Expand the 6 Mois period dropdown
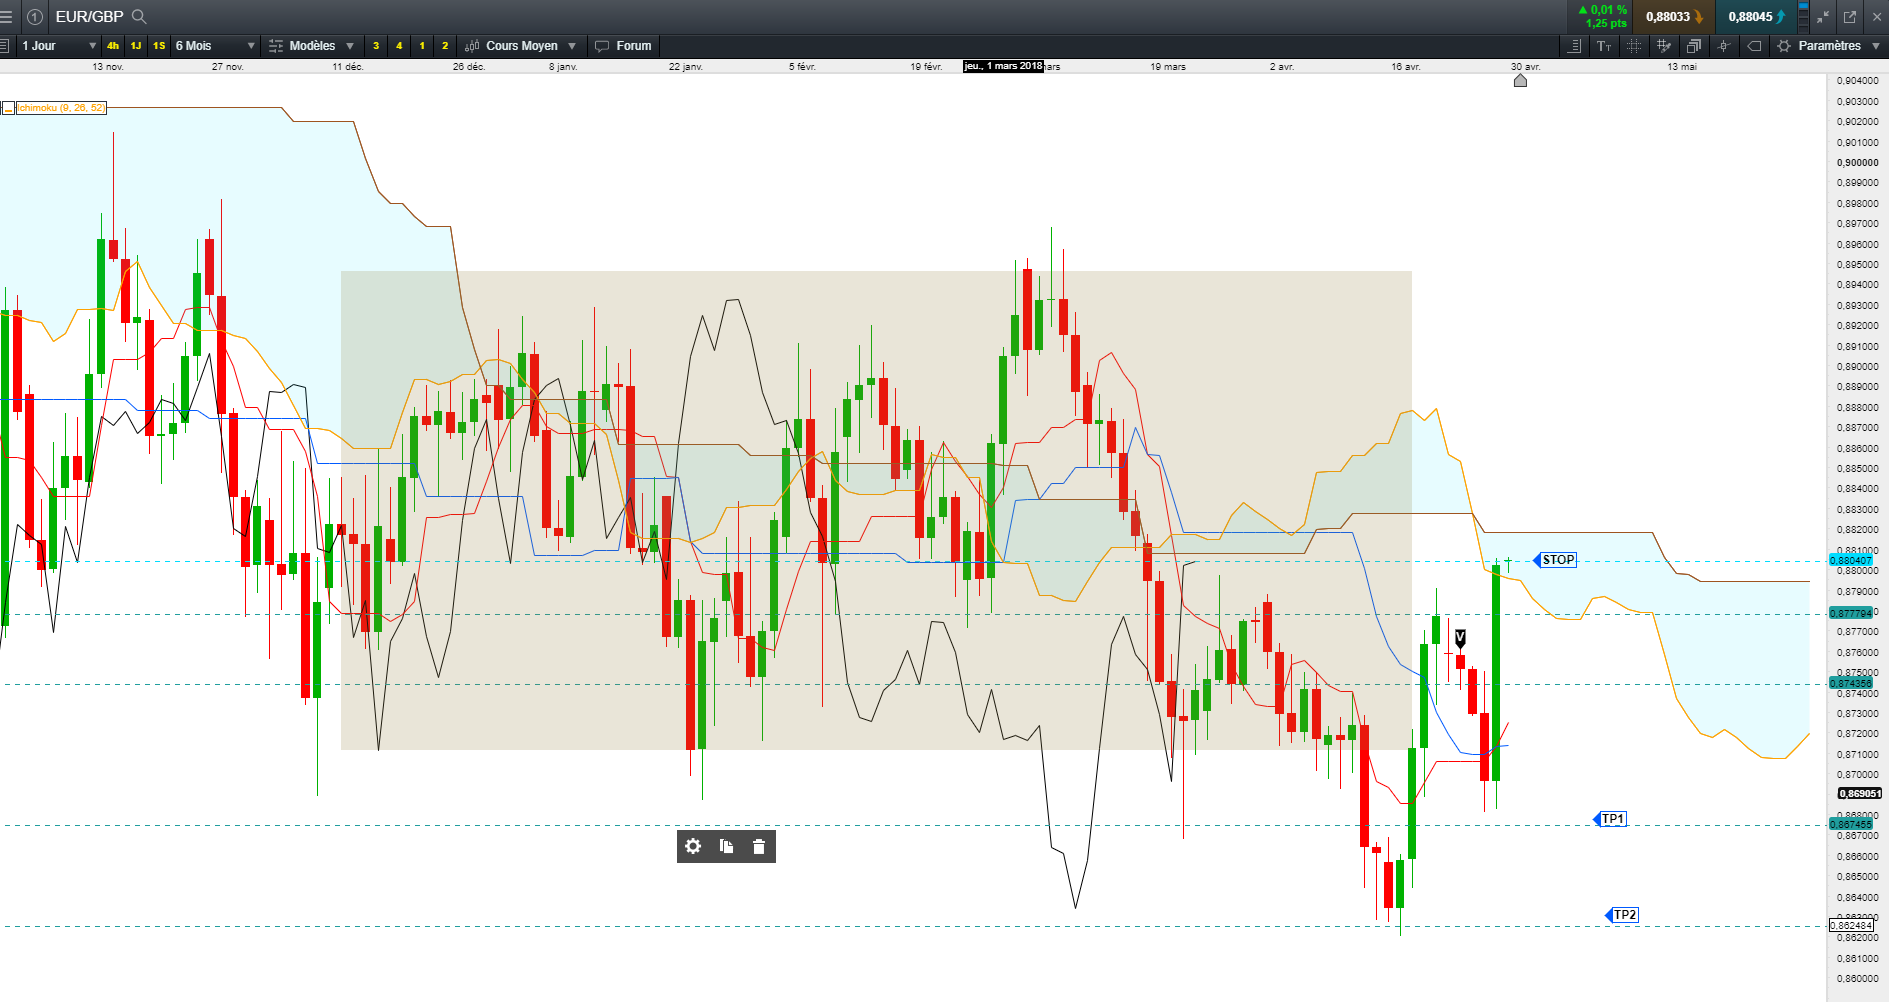The image size is (1889, 1002). pos(215,46)
